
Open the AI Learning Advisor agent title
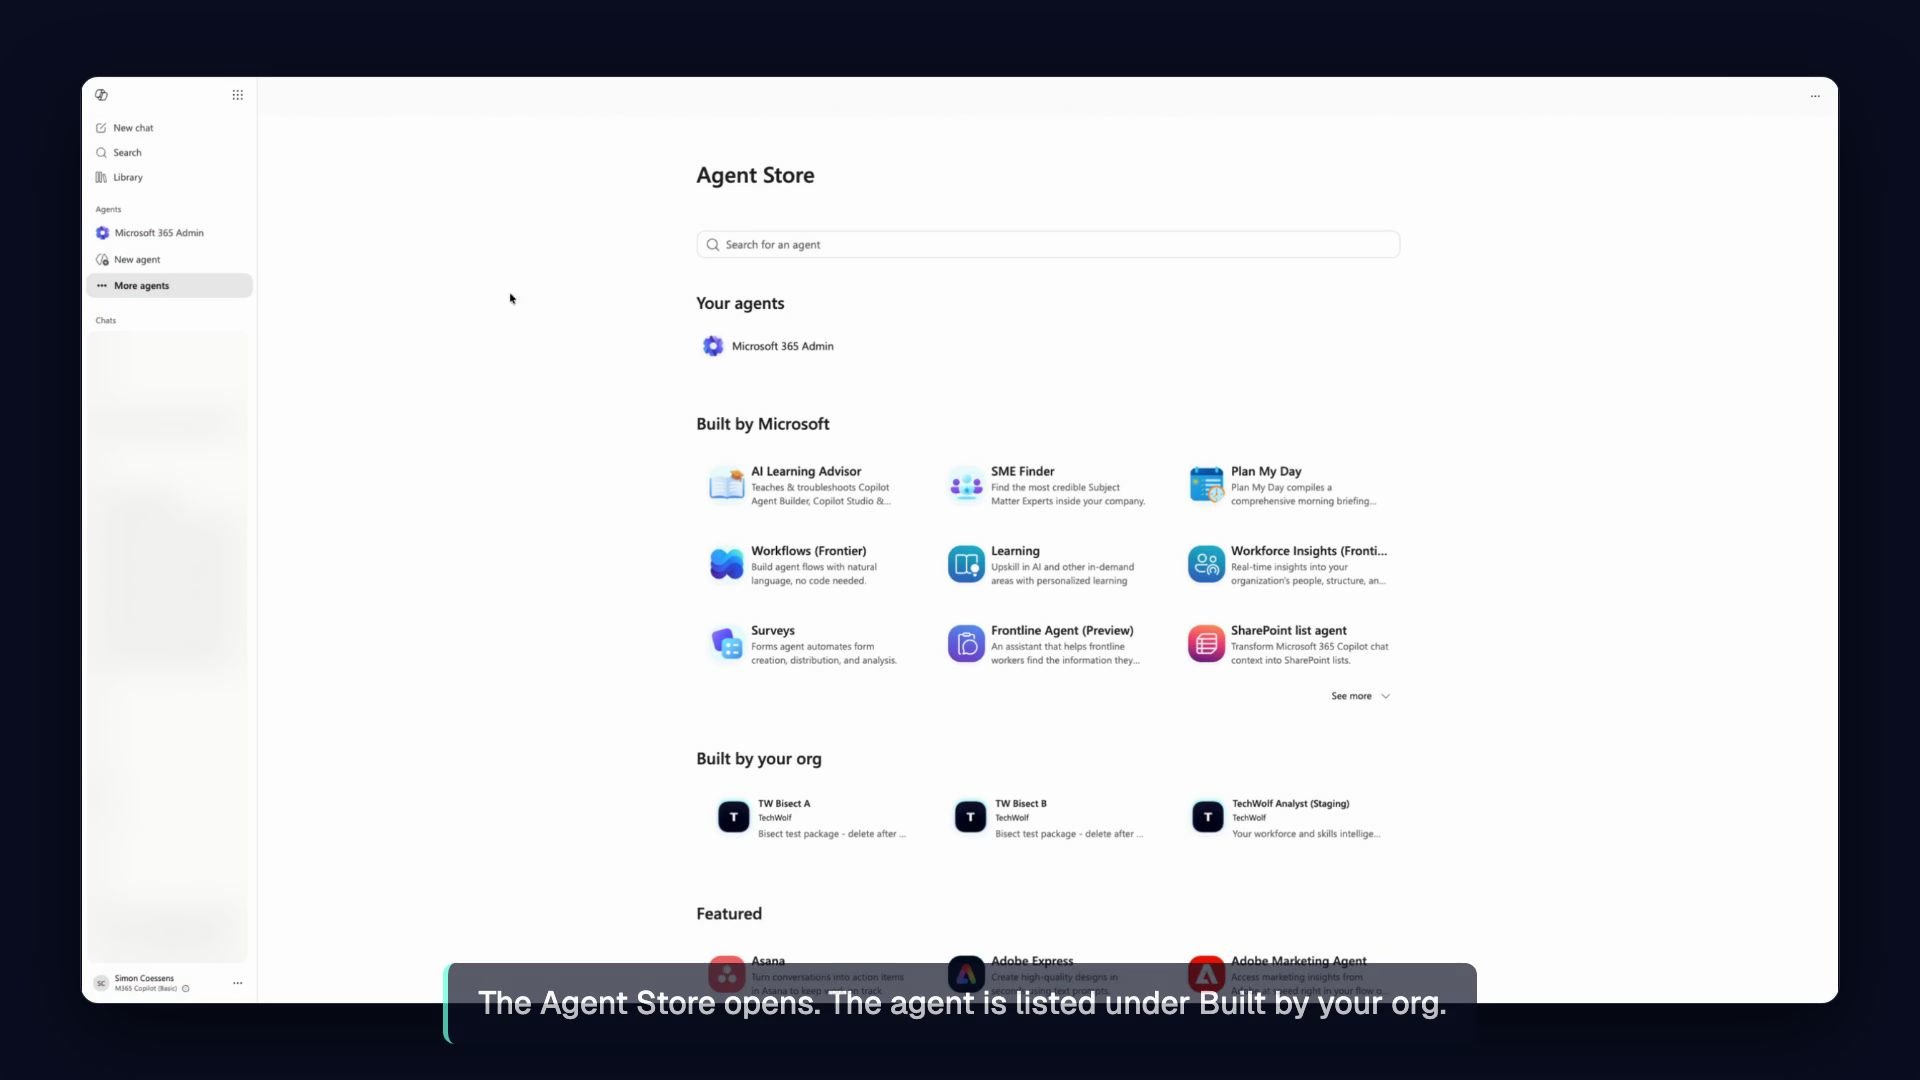coord(806,471)
